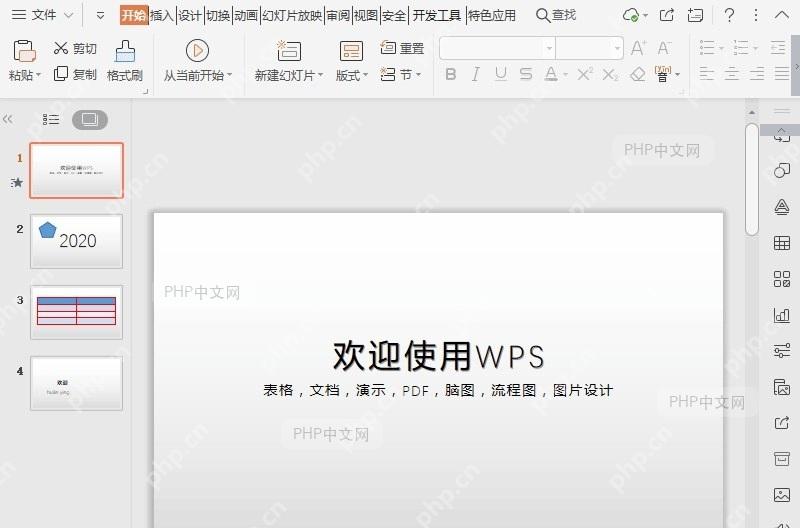
Task: Switch slide panel to outline view
Action: (x=51, y=120)
